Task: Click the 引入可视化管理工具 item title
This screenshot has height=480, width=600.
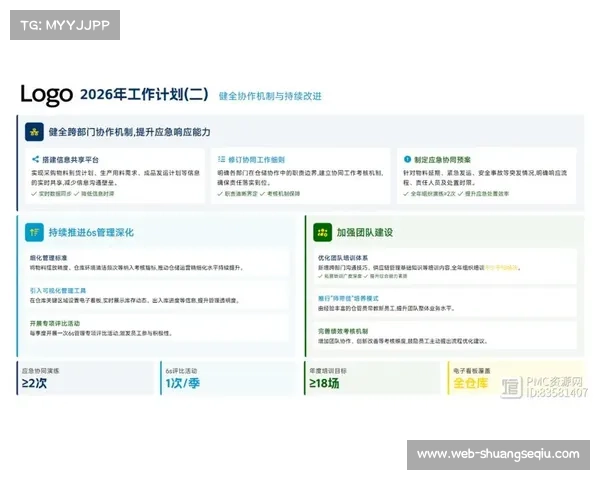Action: pyautogui.click(x=58, y=291)
